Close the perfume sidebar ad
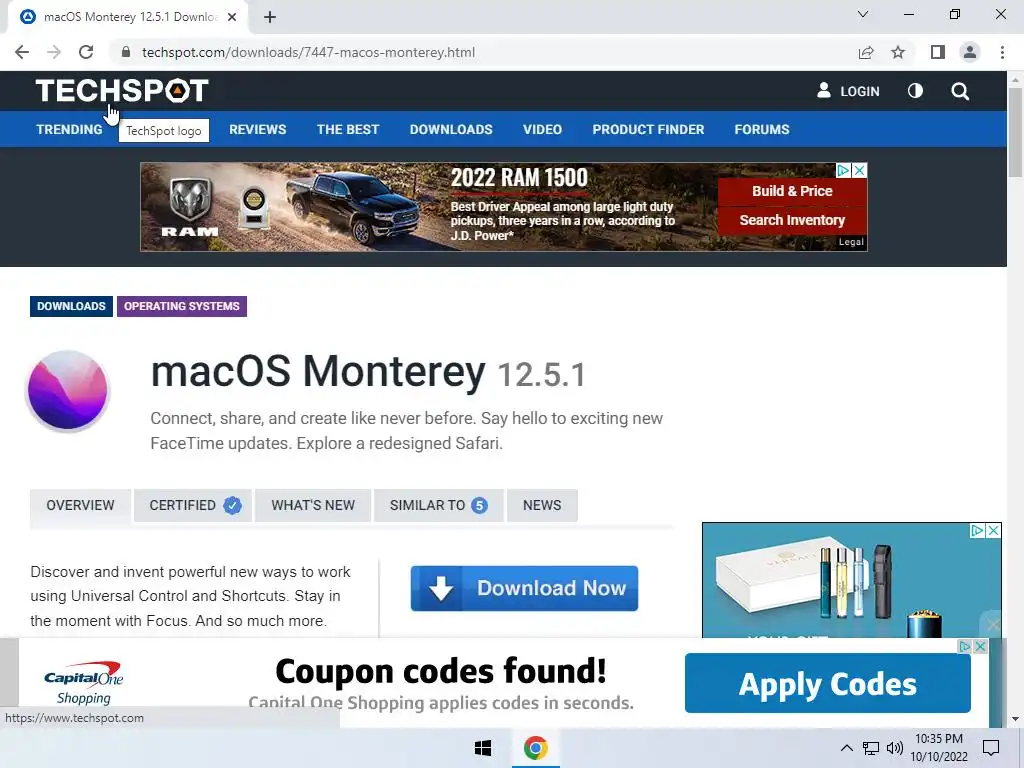1024x768 pixels. 993,530
